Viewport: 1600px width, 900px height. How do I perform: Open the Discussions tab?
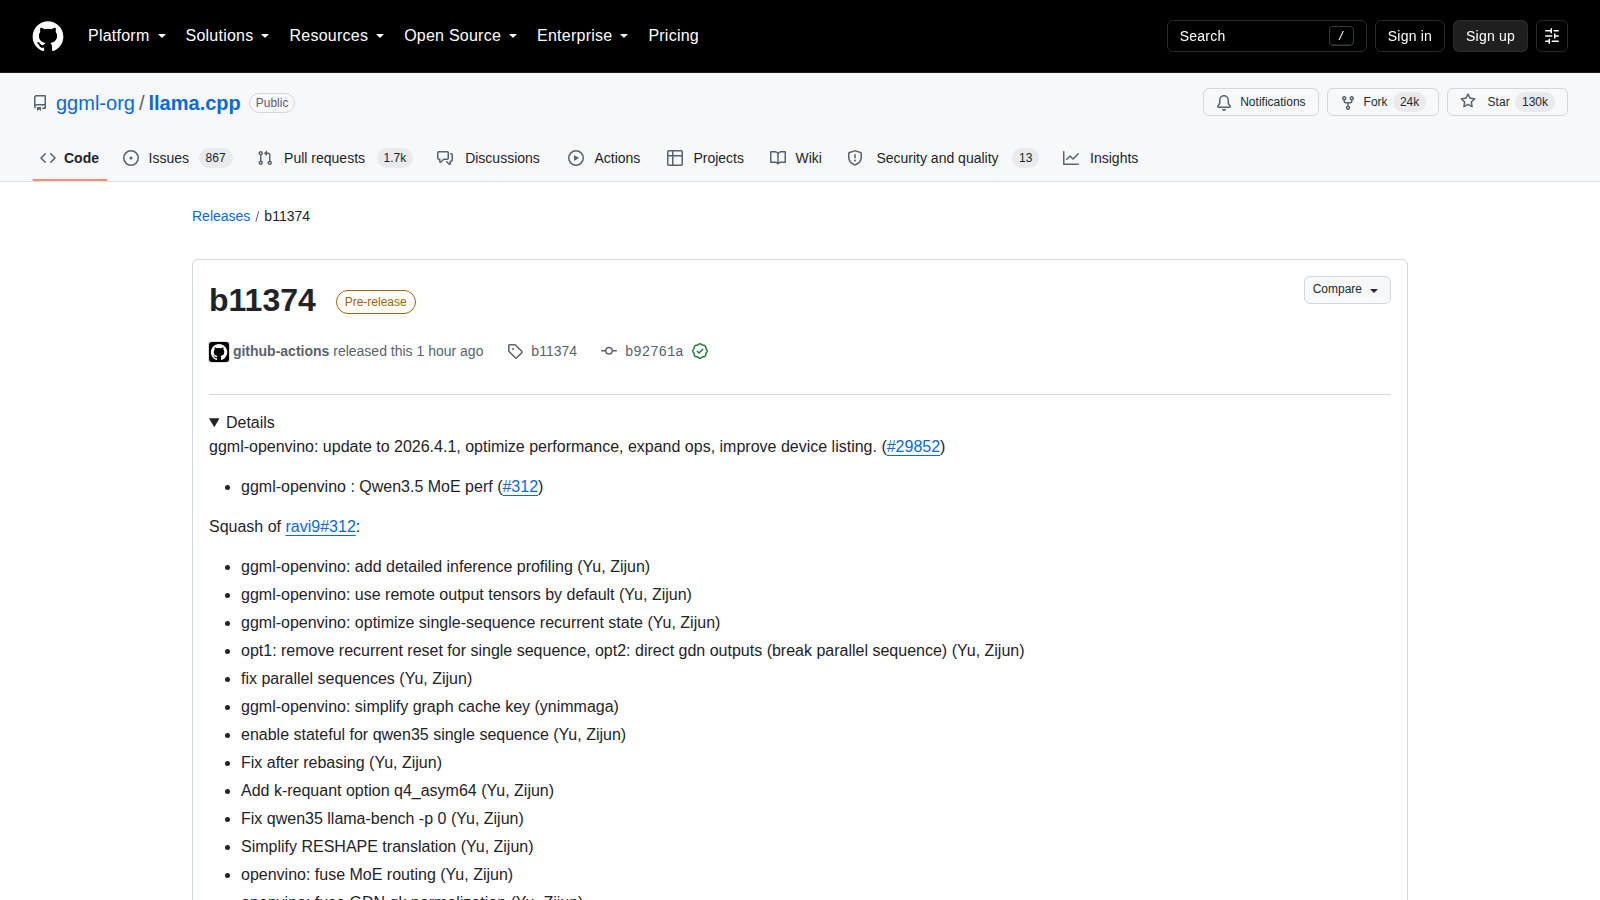[488, 158]
